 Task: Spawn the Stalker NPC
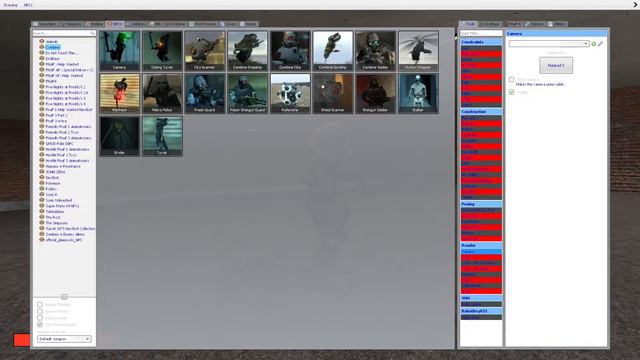coord(418,93)
